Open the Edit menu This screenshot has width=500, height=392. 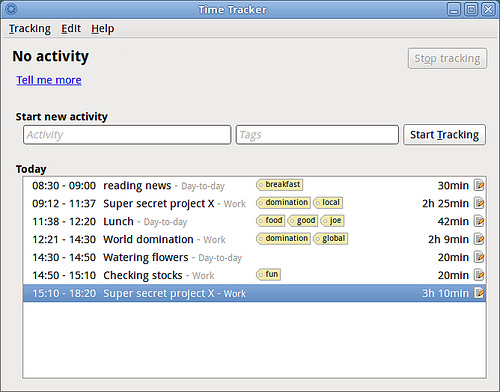[71, 29]
